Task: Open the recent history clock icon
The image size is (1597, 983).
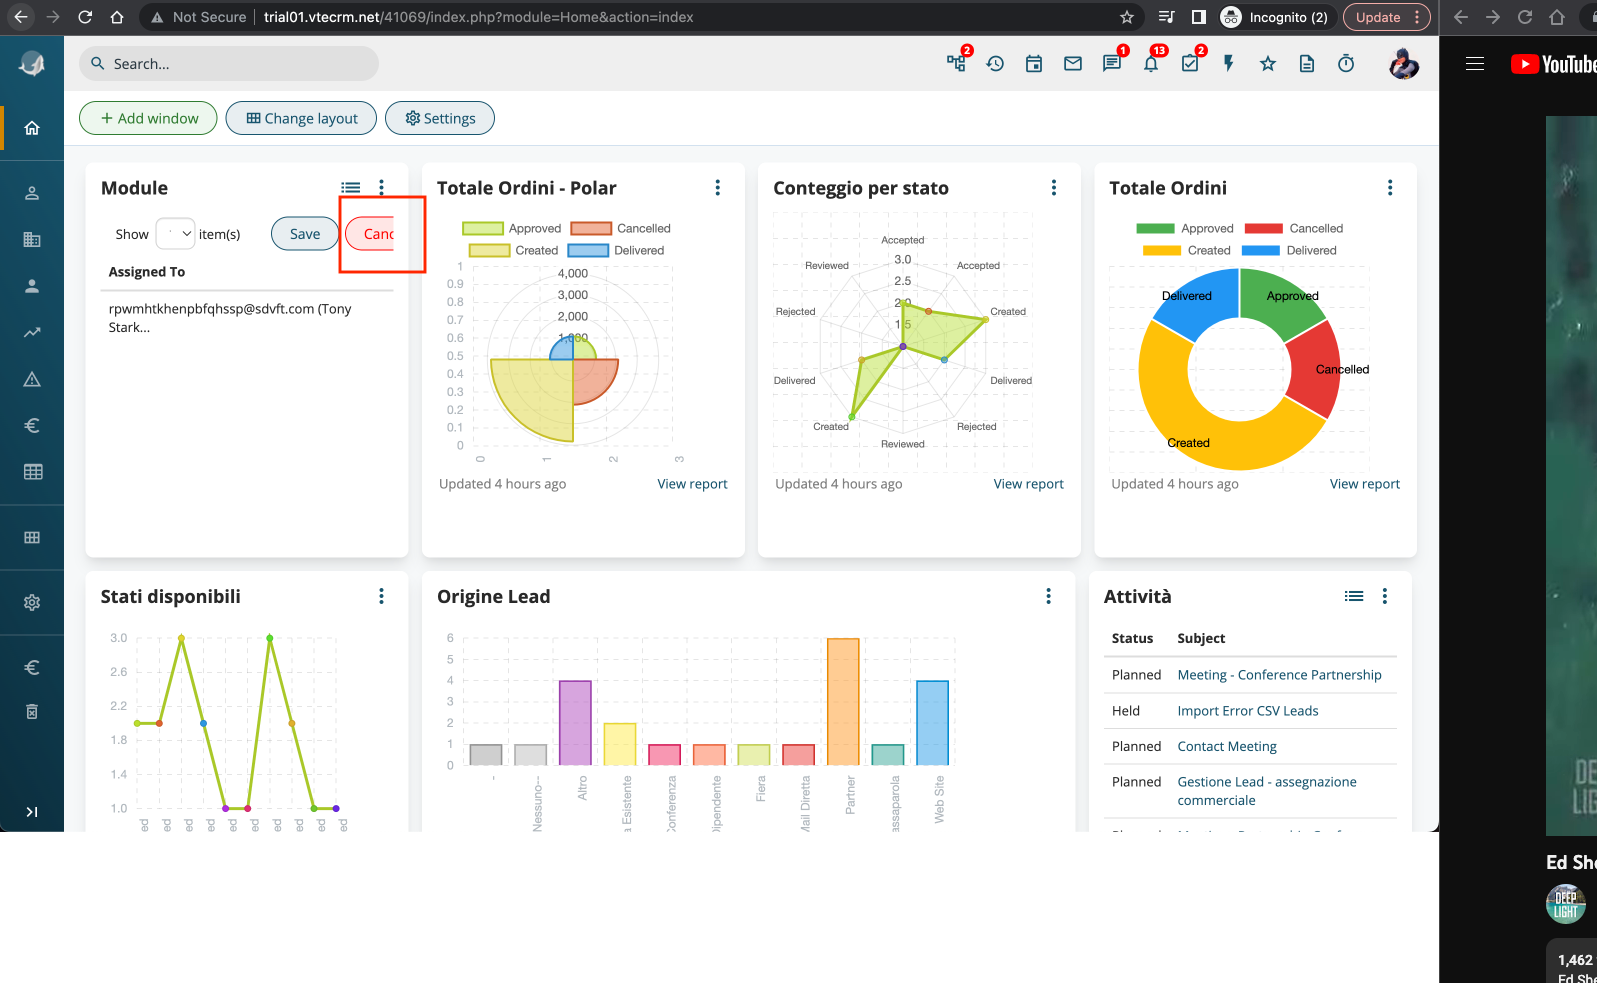Action: 995,64
